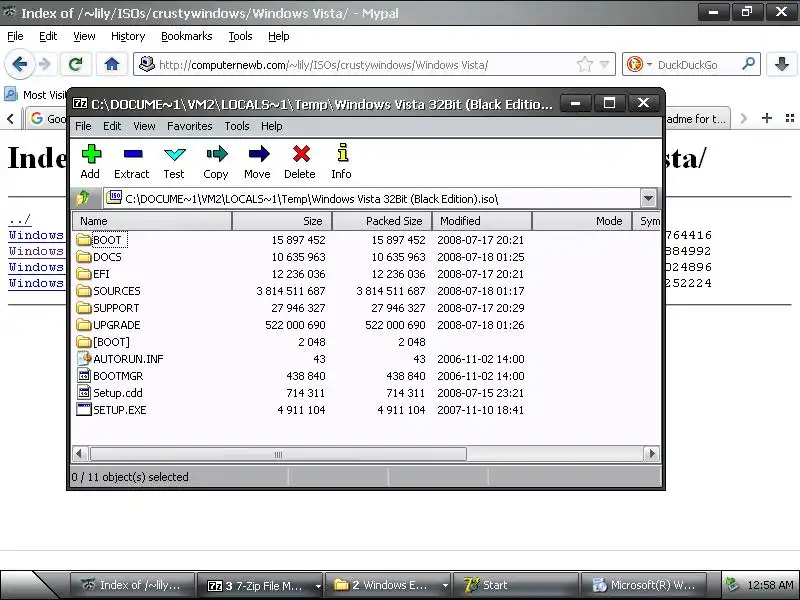
Task: Sort list by Size column header
Action: pos(282,221)
